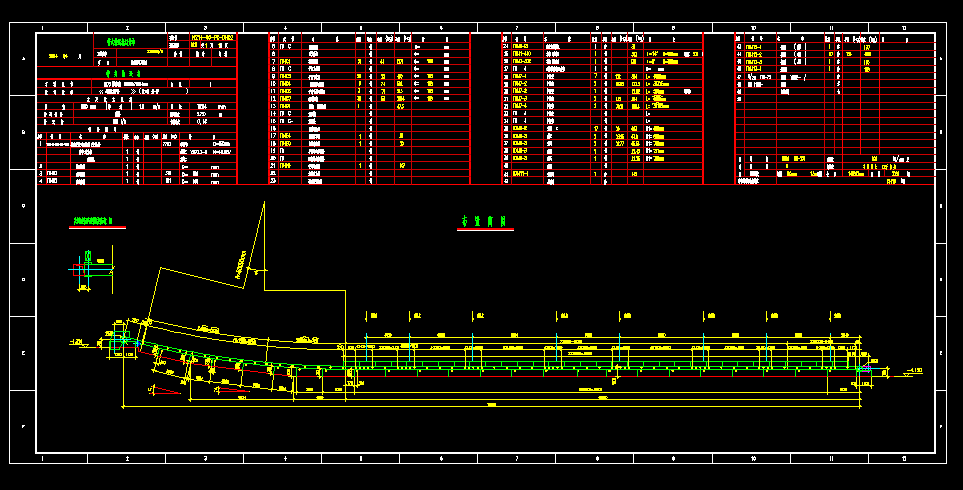The width and height of the screenshot is (963, 490).
Task: Select the green underlined title at drawing center
Action: coord(484,222)
